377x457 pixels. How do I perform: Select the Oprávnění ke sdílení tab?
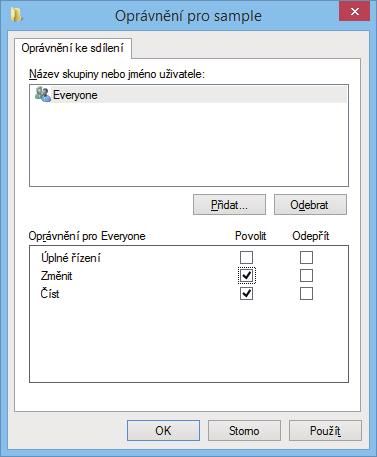pyautogui.click(x=73, y=48)
